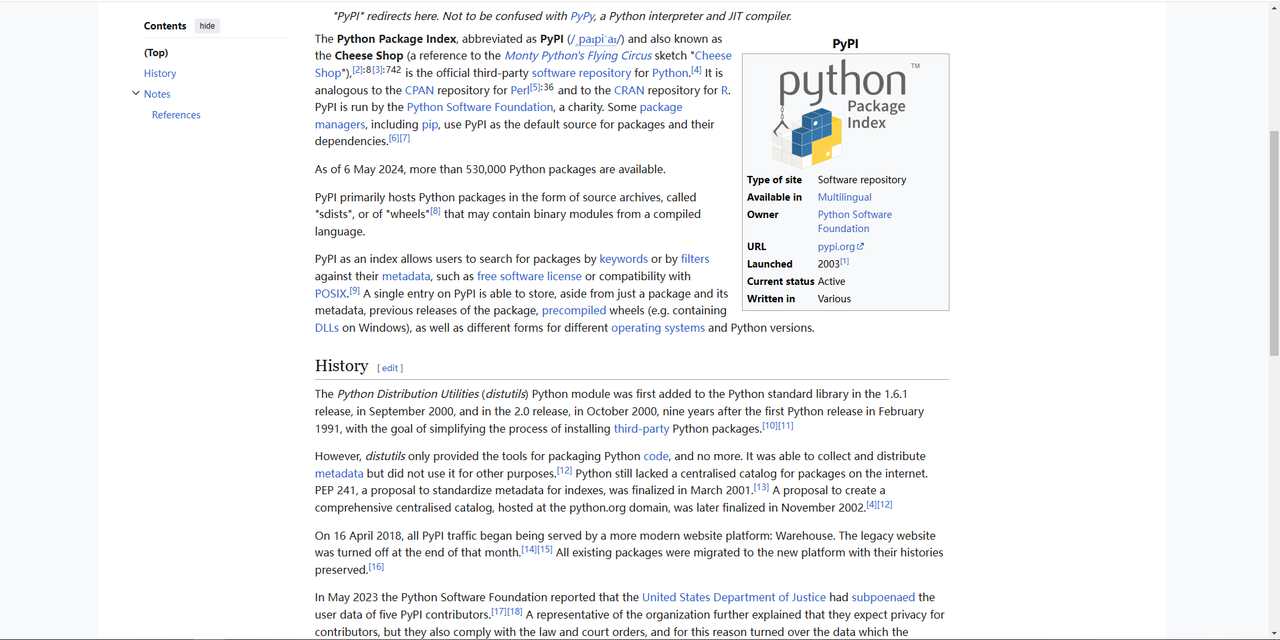Open the DLLs link
The height and width of the screenshot is (640, 1280).
coord(327,328)
